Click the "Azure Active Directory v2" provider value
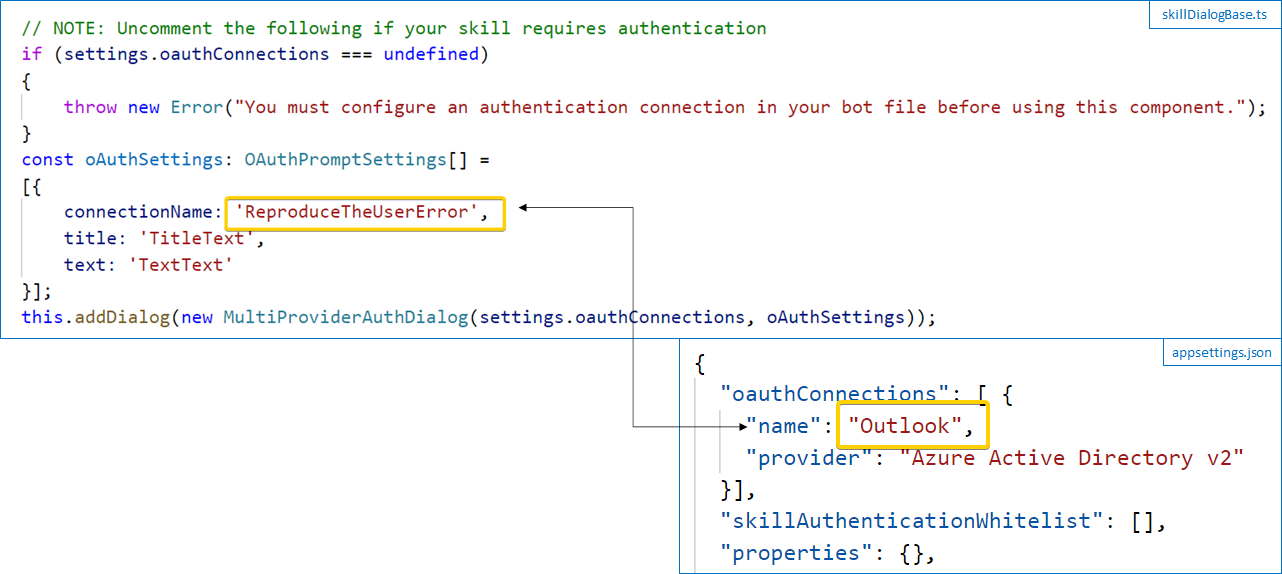The width and height of the screenshot is (1282, 574). click(x=1072, y=458)
